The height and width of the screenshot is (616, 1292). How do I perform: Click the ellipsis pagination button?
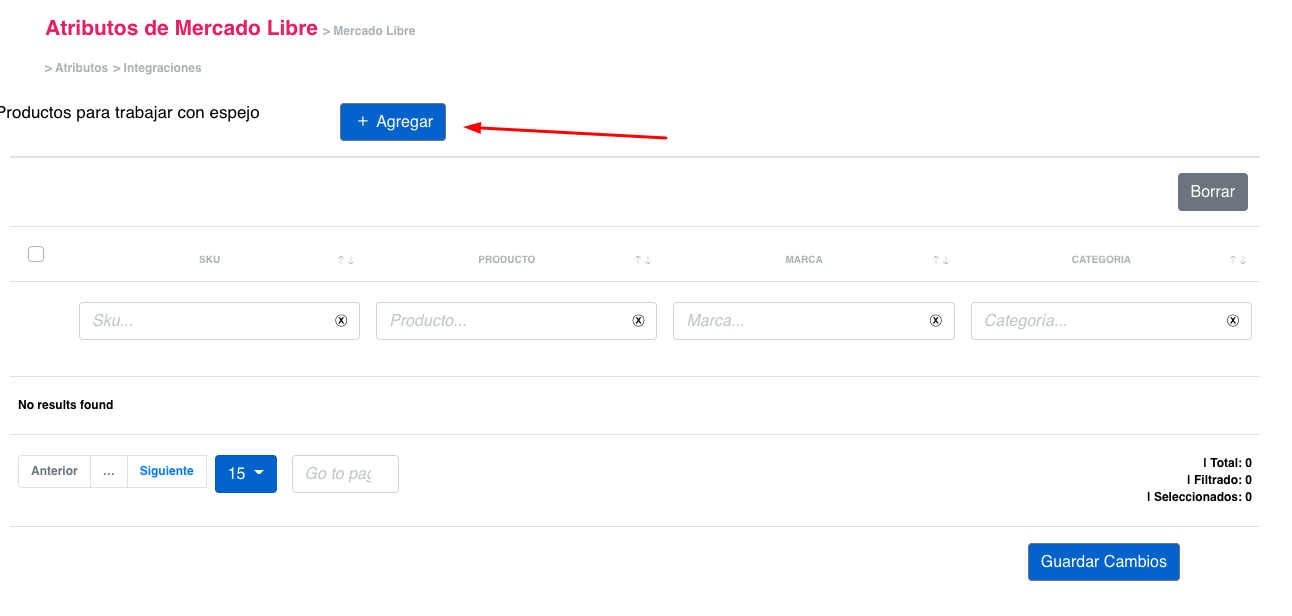coord(109,471)
